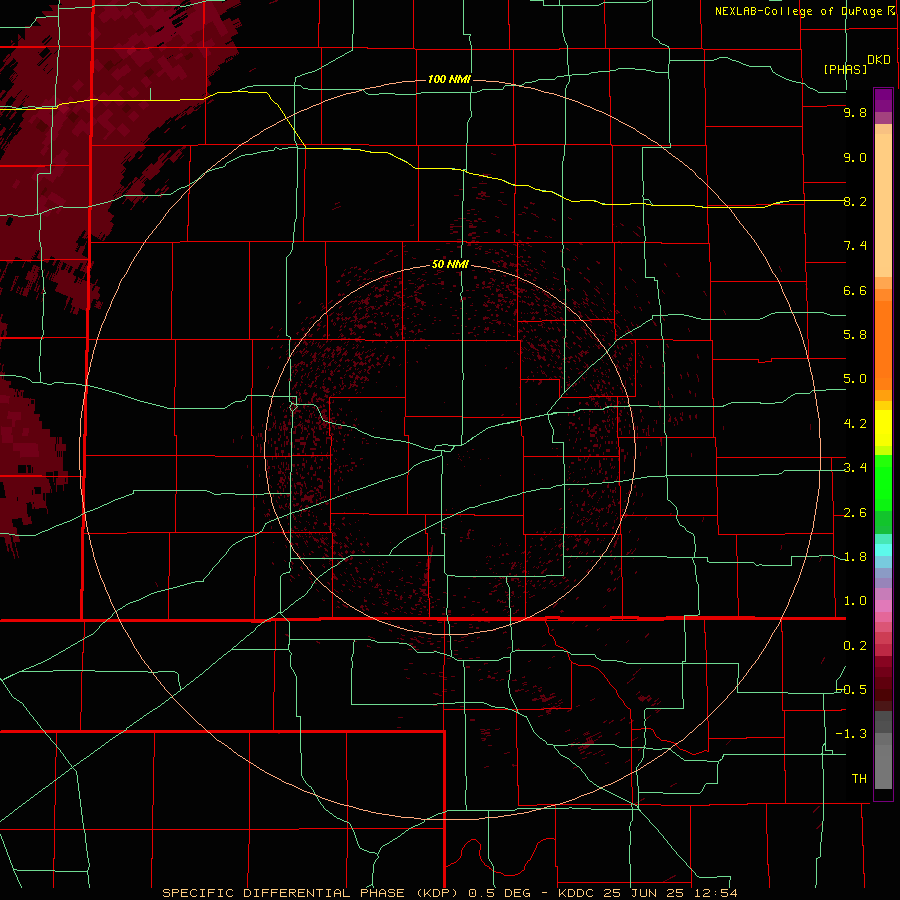Pick the cyan band of the color scale
900x900 pixels.
[883, 550]
